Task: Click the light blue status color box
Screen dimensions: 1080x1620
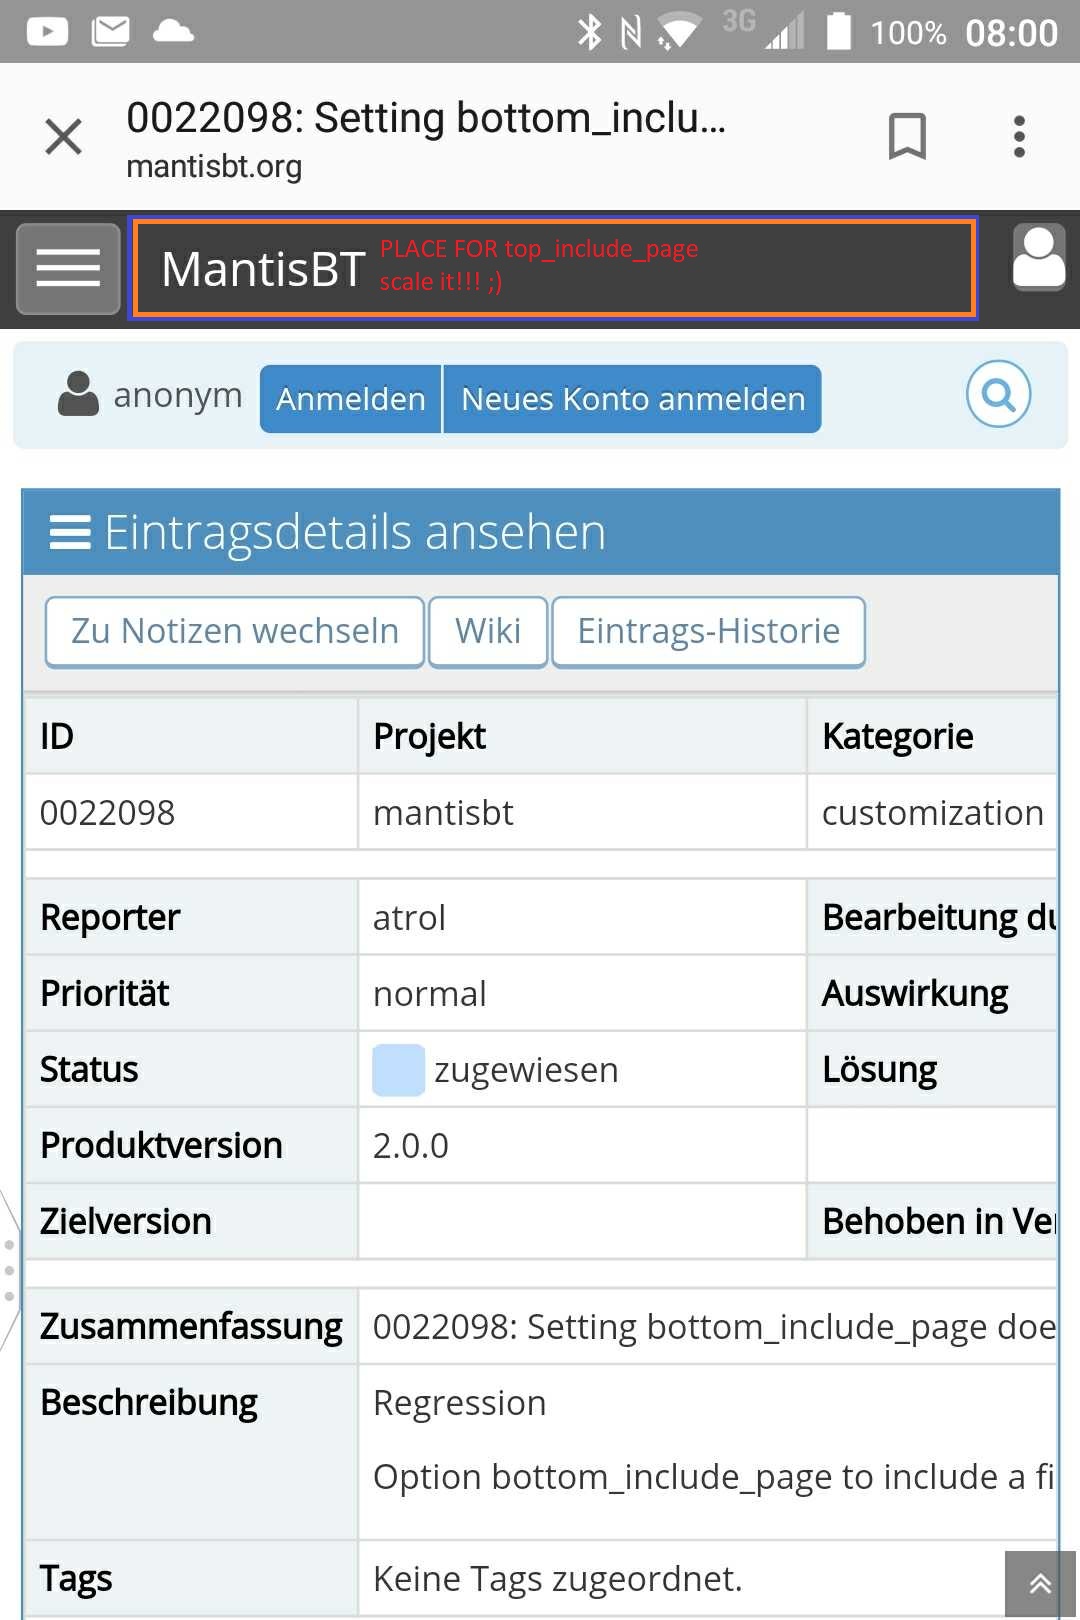Action: (398, 1070)
